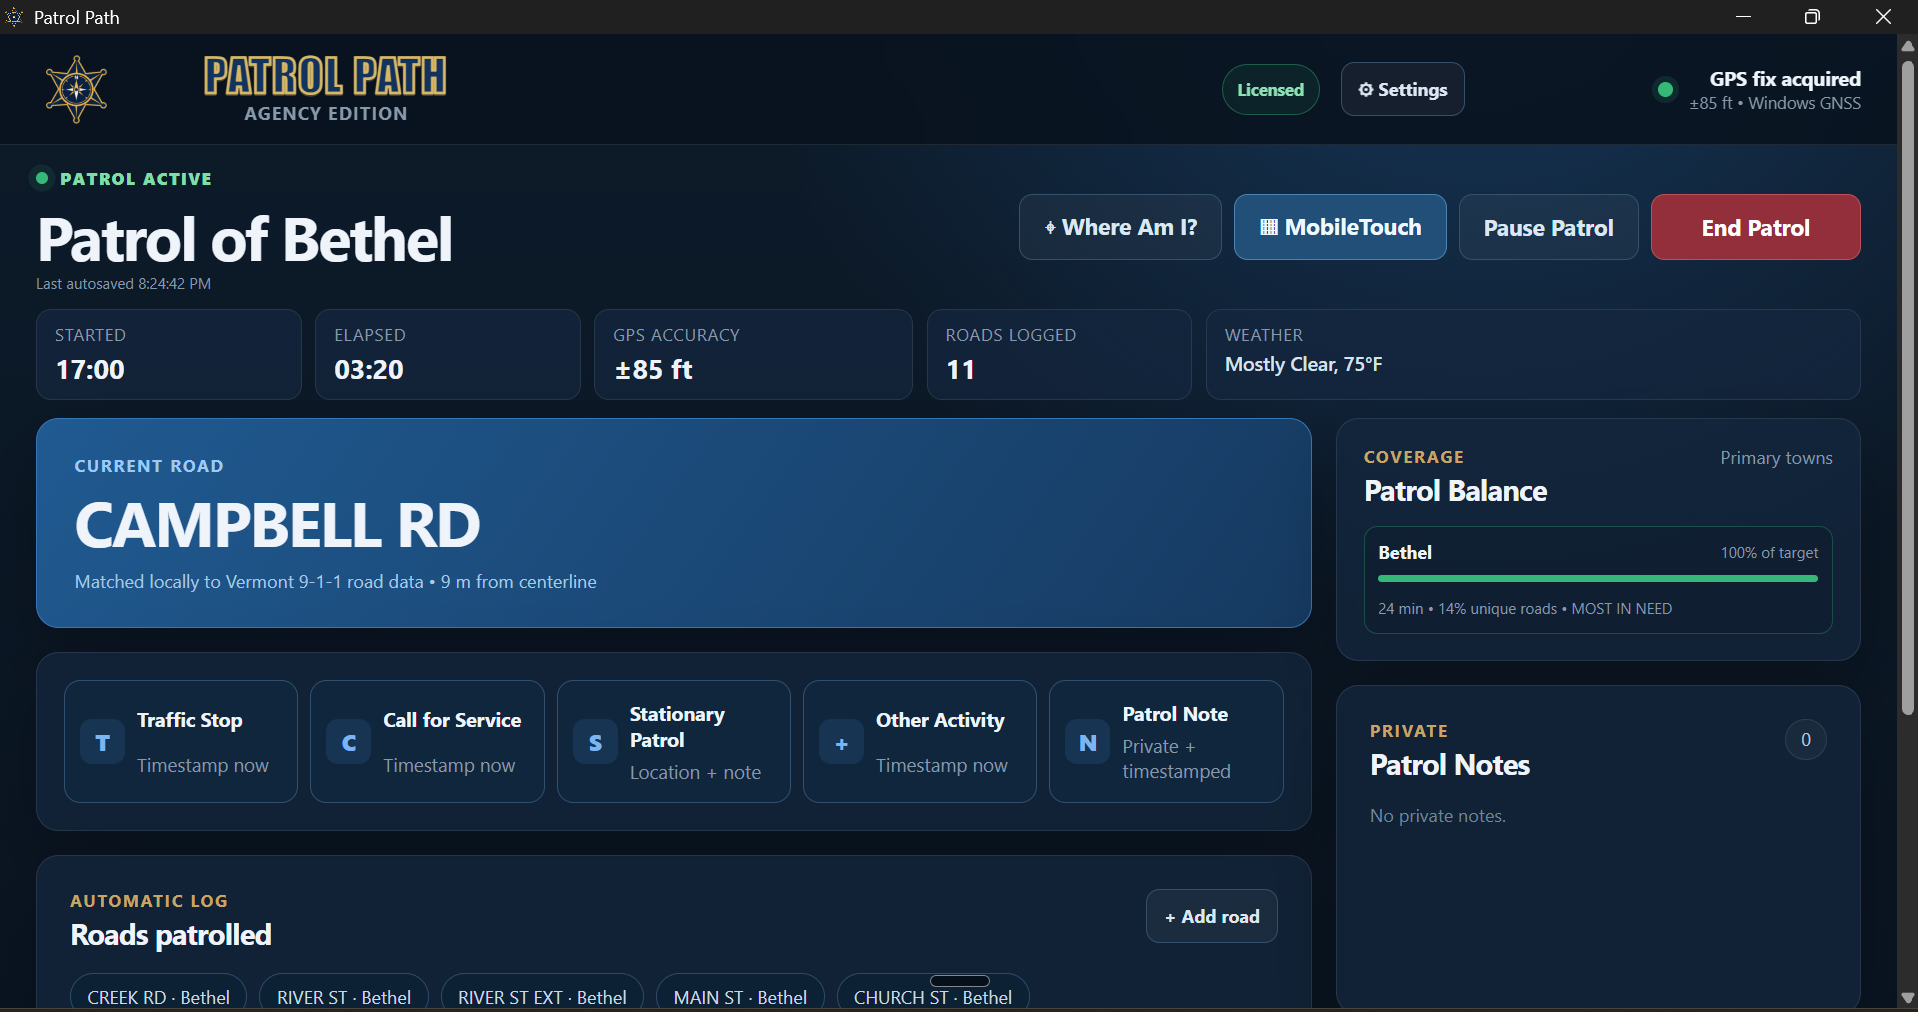Pause the current patrol
The width and height of the screenshot is (1918, 1012).
point(1548,227)
